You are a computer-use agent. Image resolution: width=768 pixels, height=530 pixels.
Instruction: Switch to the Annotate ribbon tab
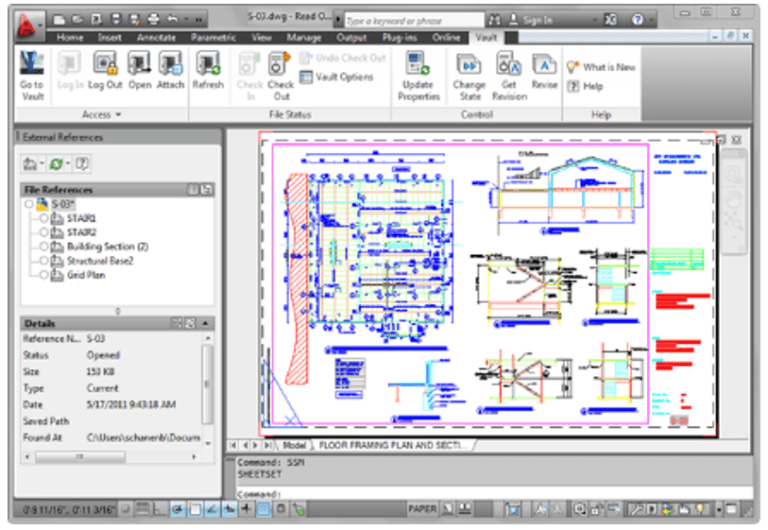(156, 38)
